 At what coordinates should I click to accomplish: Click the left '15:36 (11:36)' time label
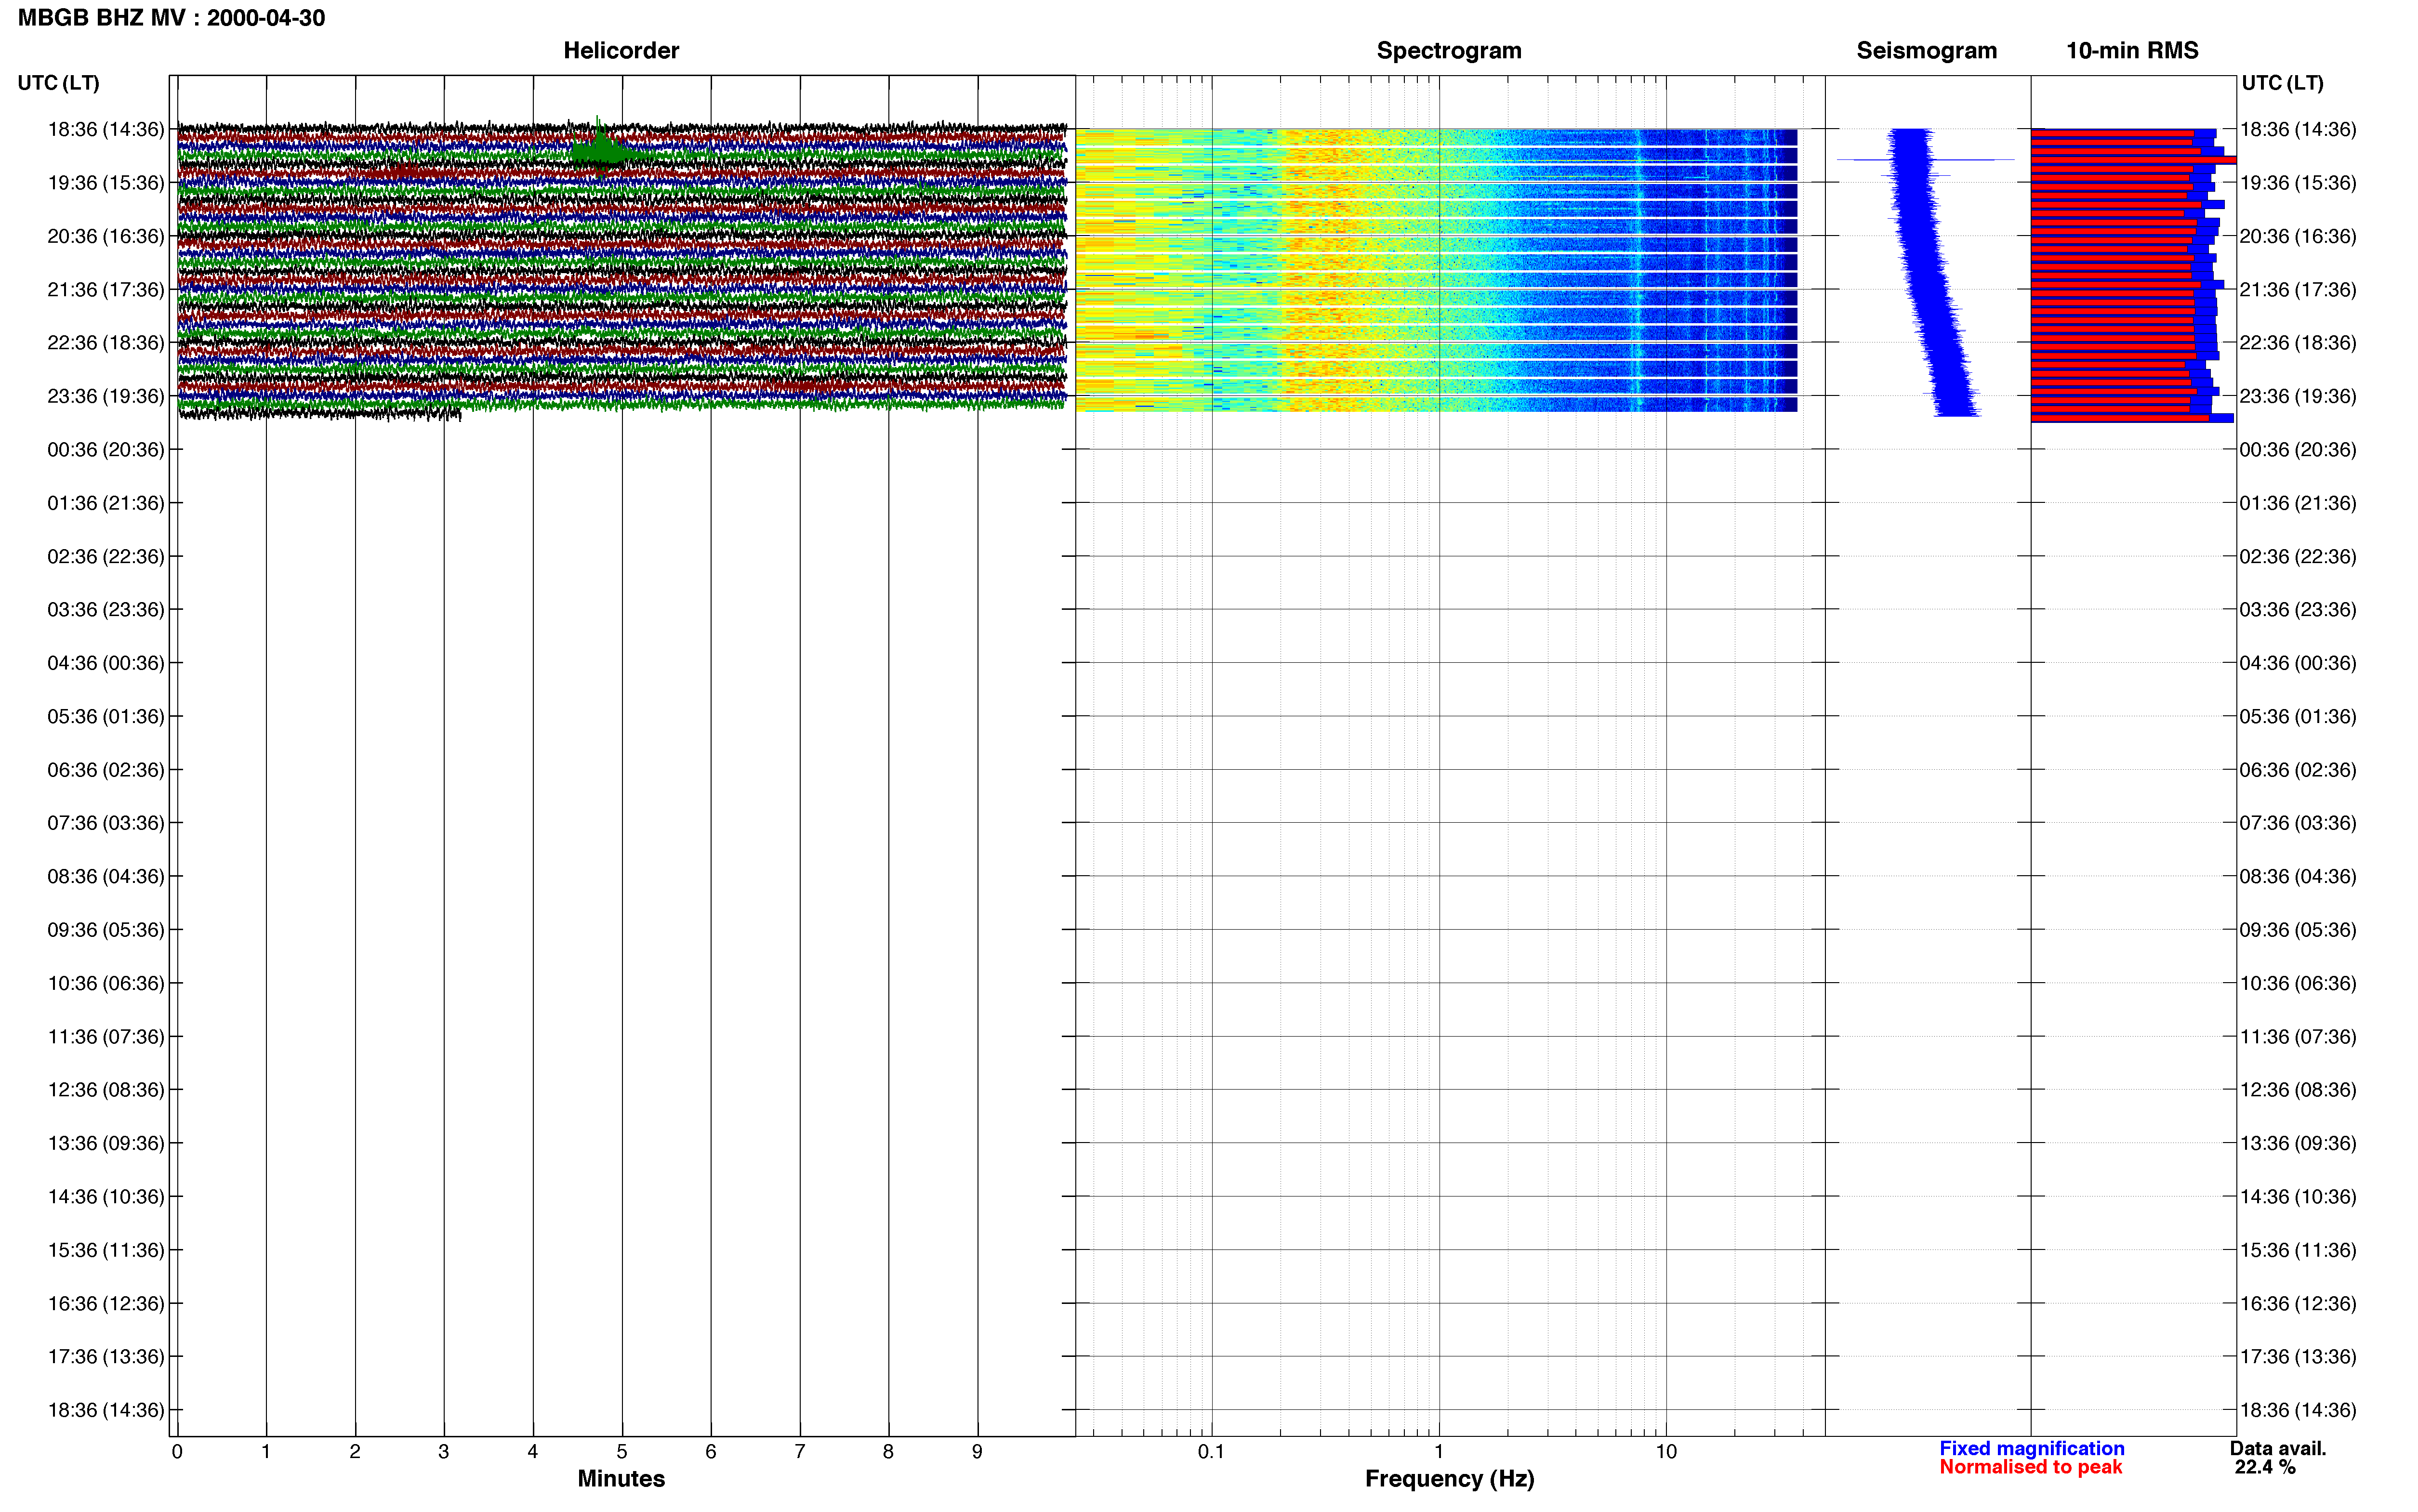point(106,1250)
